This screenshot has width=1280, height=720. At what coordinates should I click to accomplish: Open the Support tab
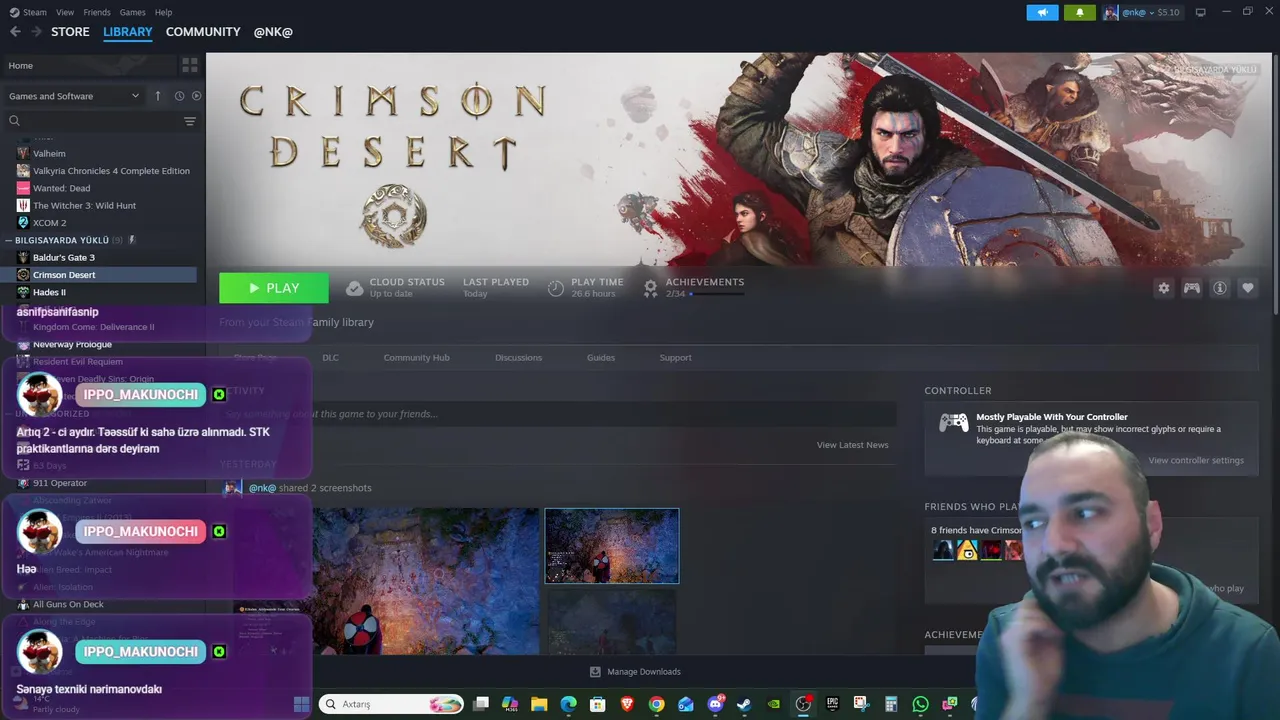point(675,357)
